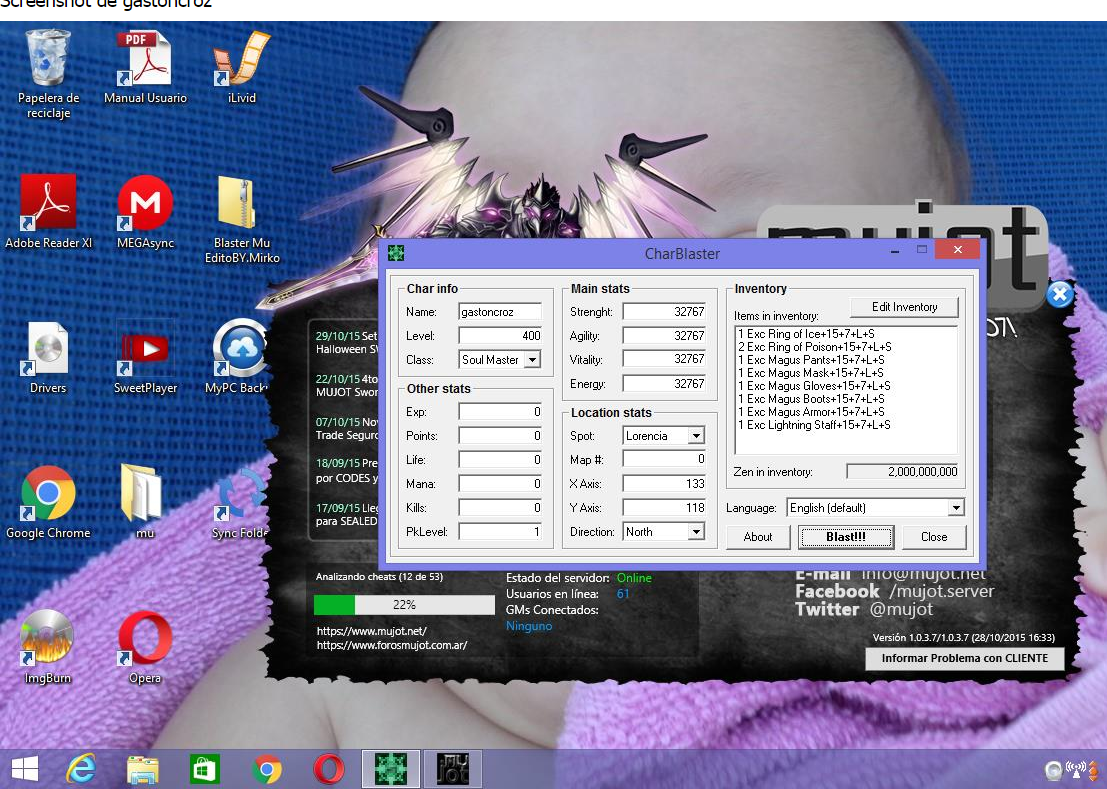1107x789 pixels.
Task: Open ImgBurn desktop icon
Action: click(x=48, y=638)
